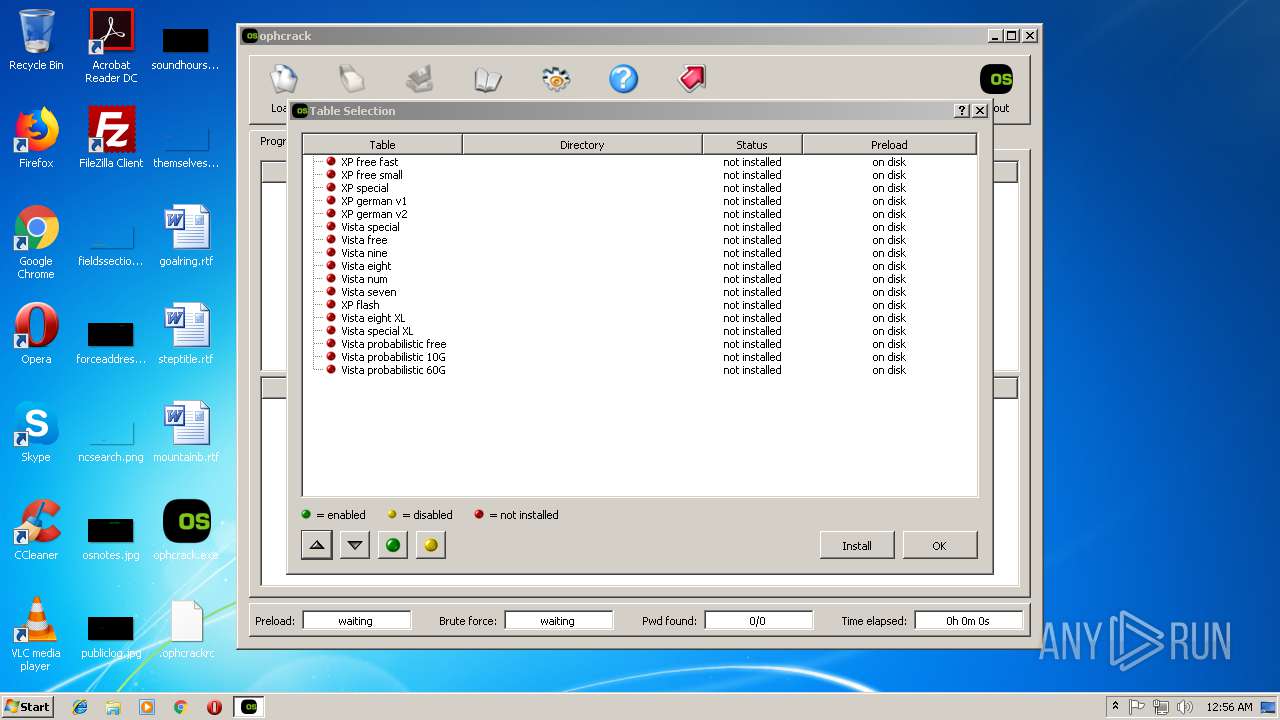Open the VLC media player desktop shortcut
The height and width of the screenshot is (720, 1280).
(36, 634)
